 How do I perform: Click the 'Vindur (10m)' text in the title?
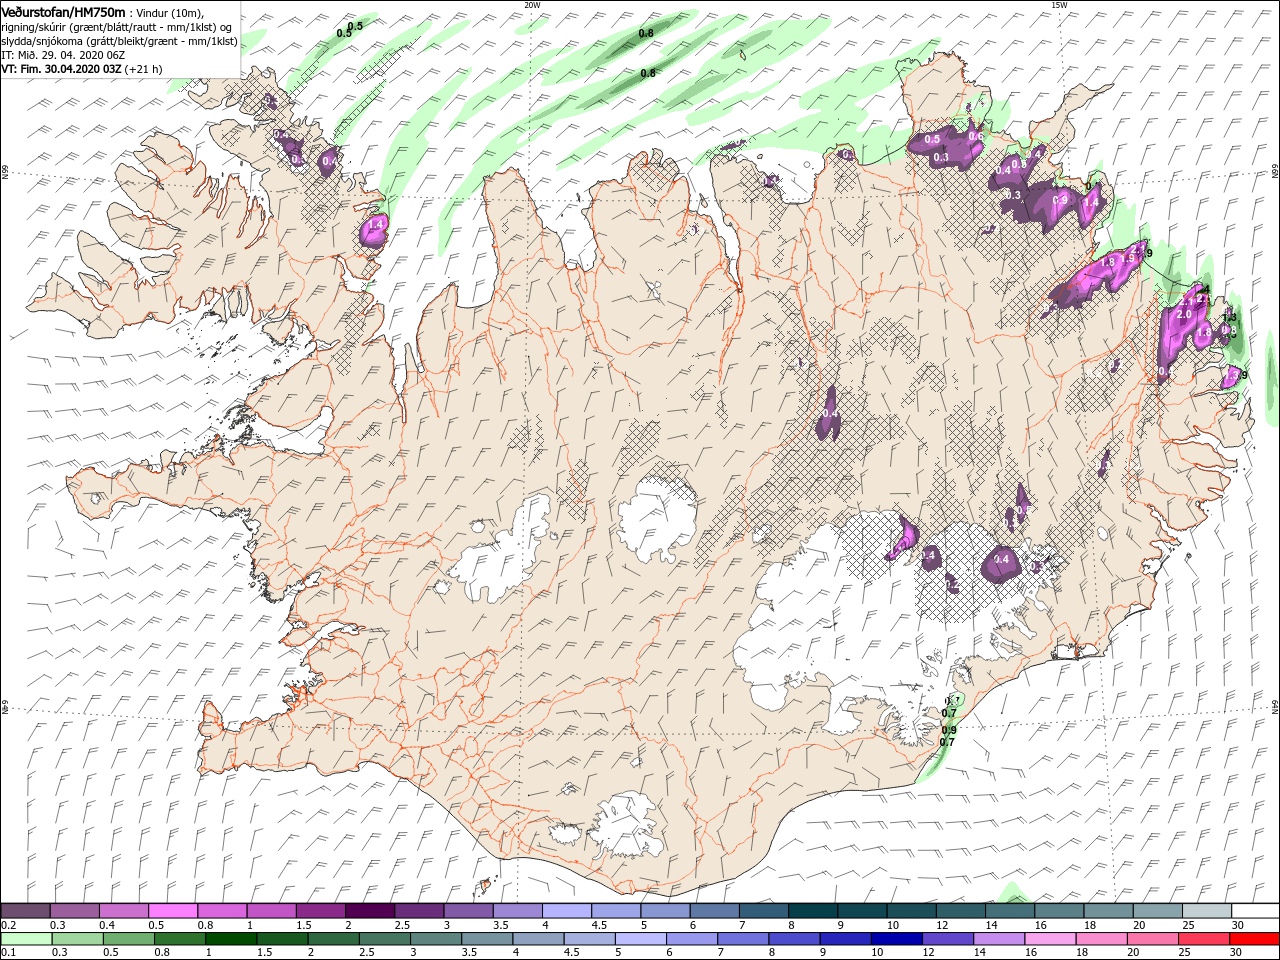(x=169, y=12)
